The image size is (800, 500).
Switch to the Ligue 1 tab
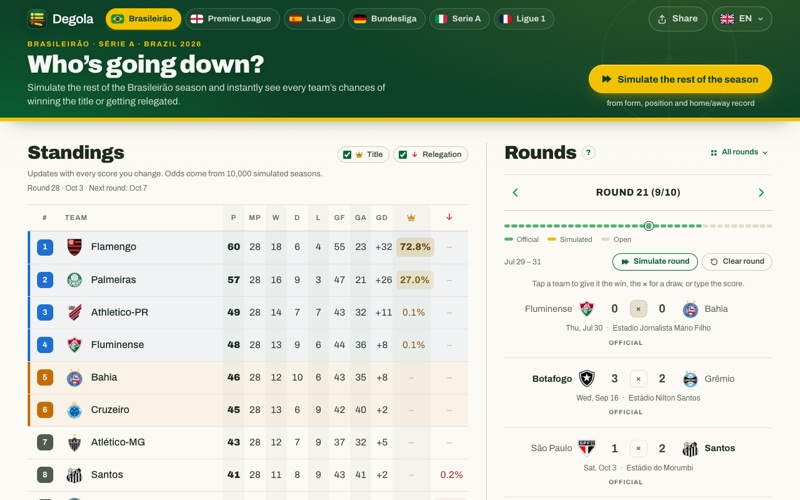(x=524, y=19)
